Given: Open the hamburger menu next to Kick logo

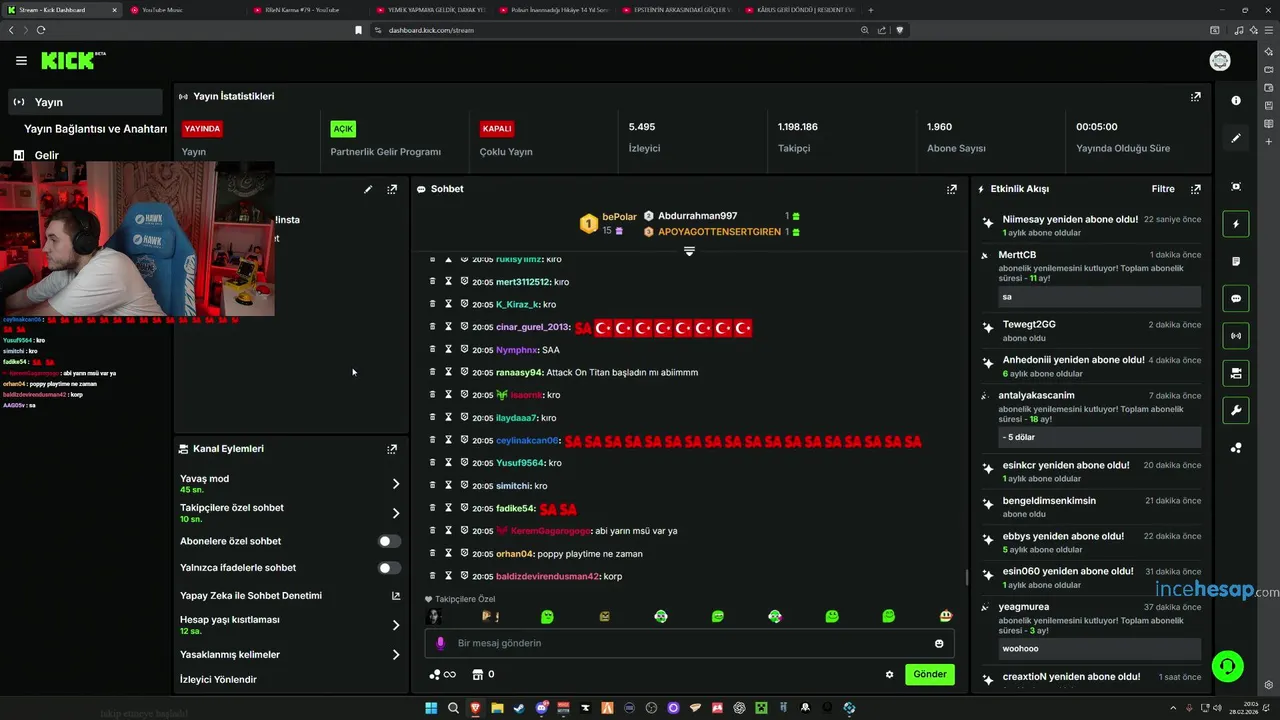Looking at the screenshot, I should tap(21, 61).
